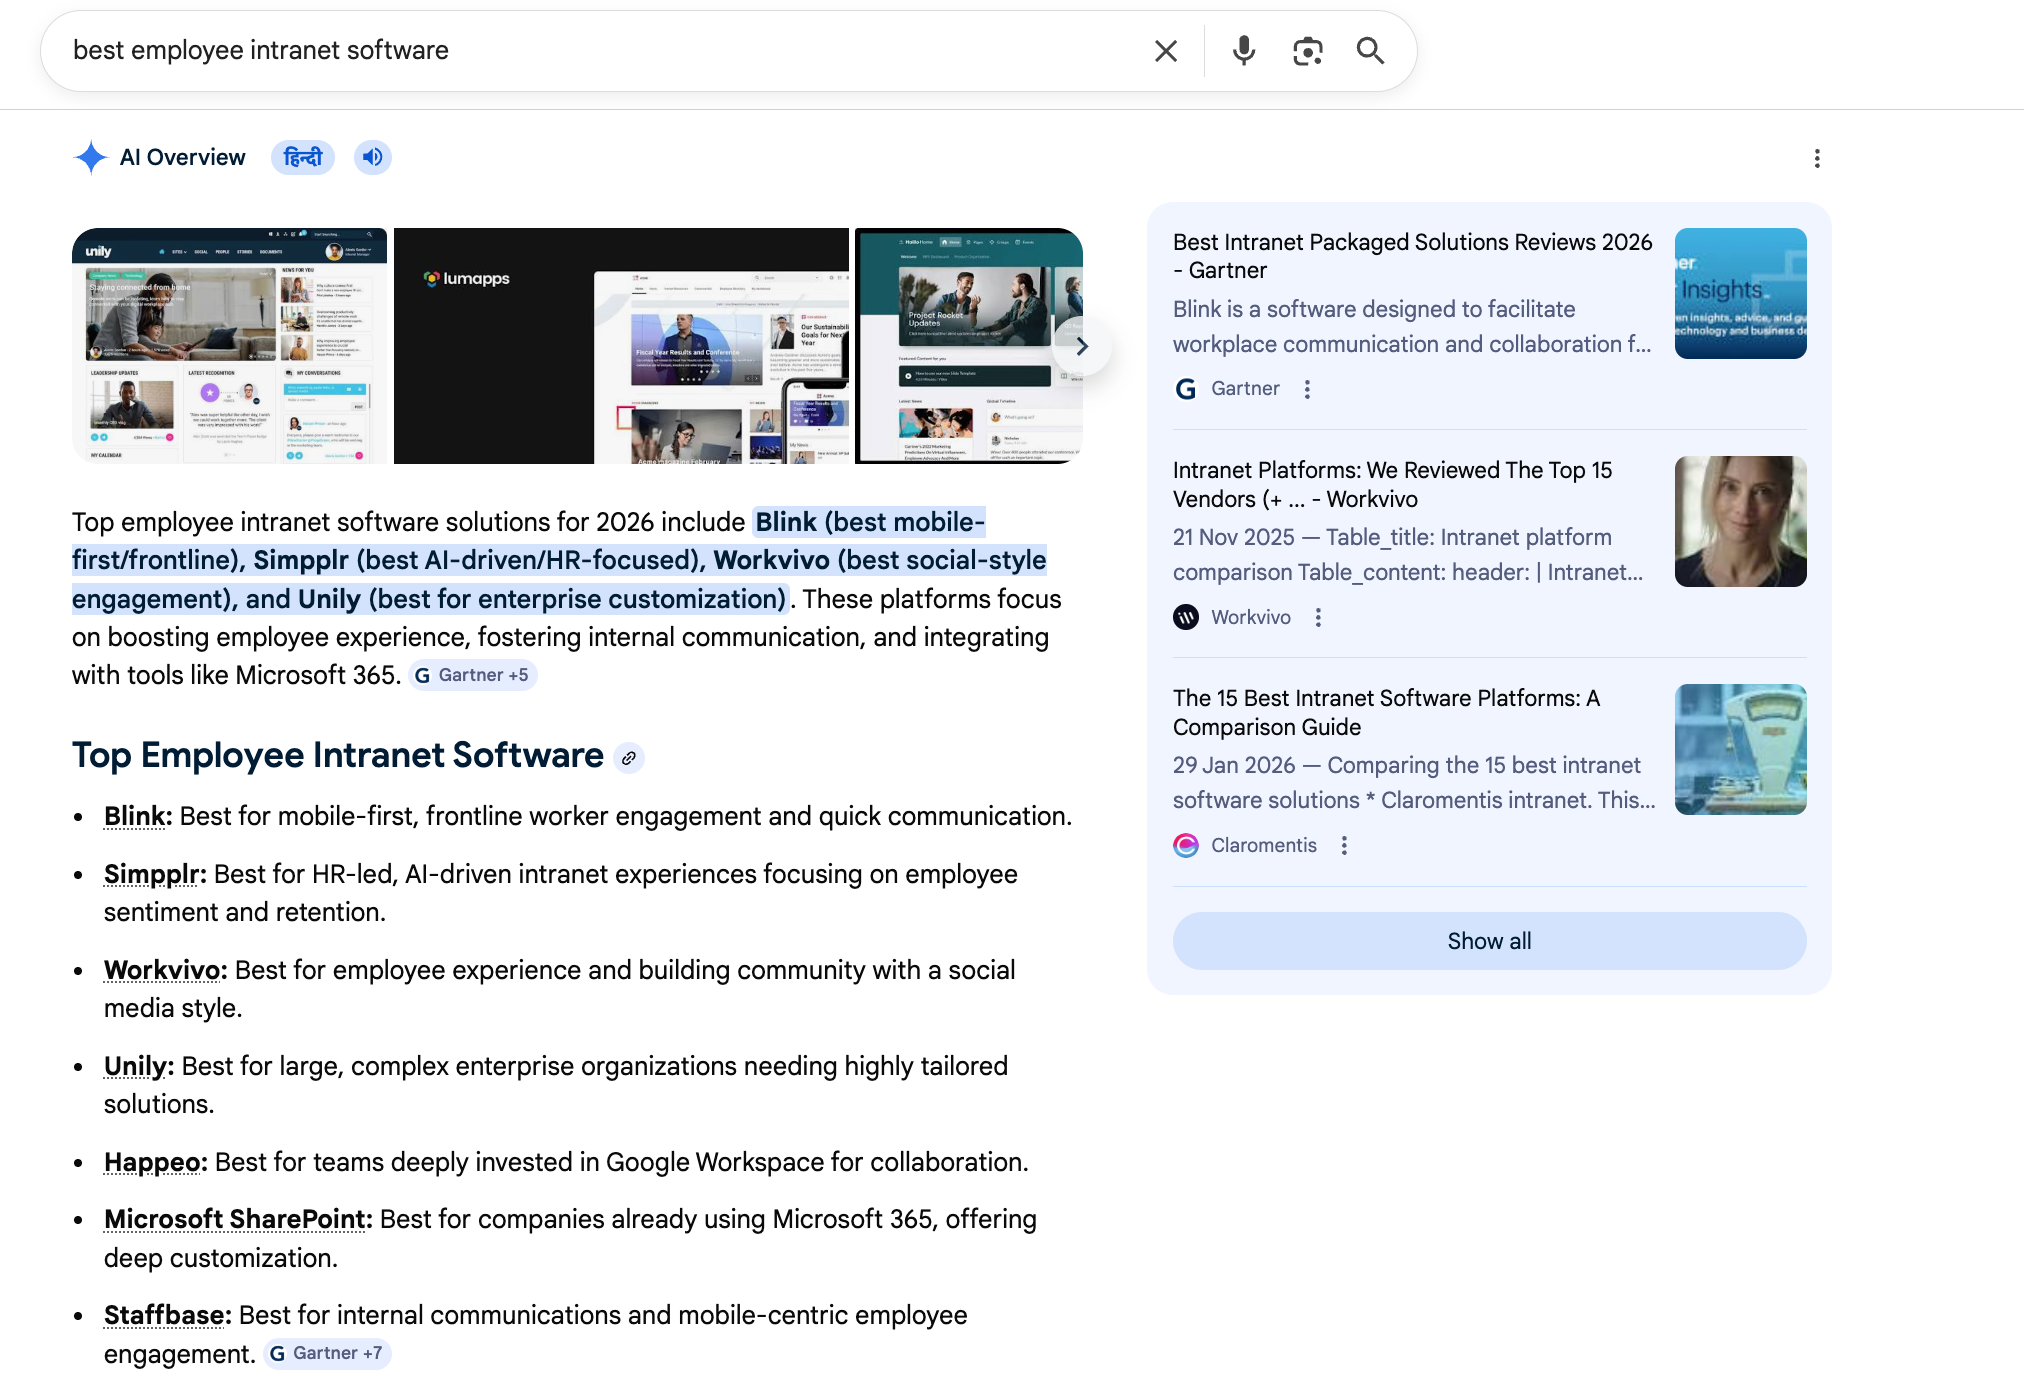2024x1396 pixels.
Task: Activate the microphone for voice search
Action: [x=1243, y=50]
